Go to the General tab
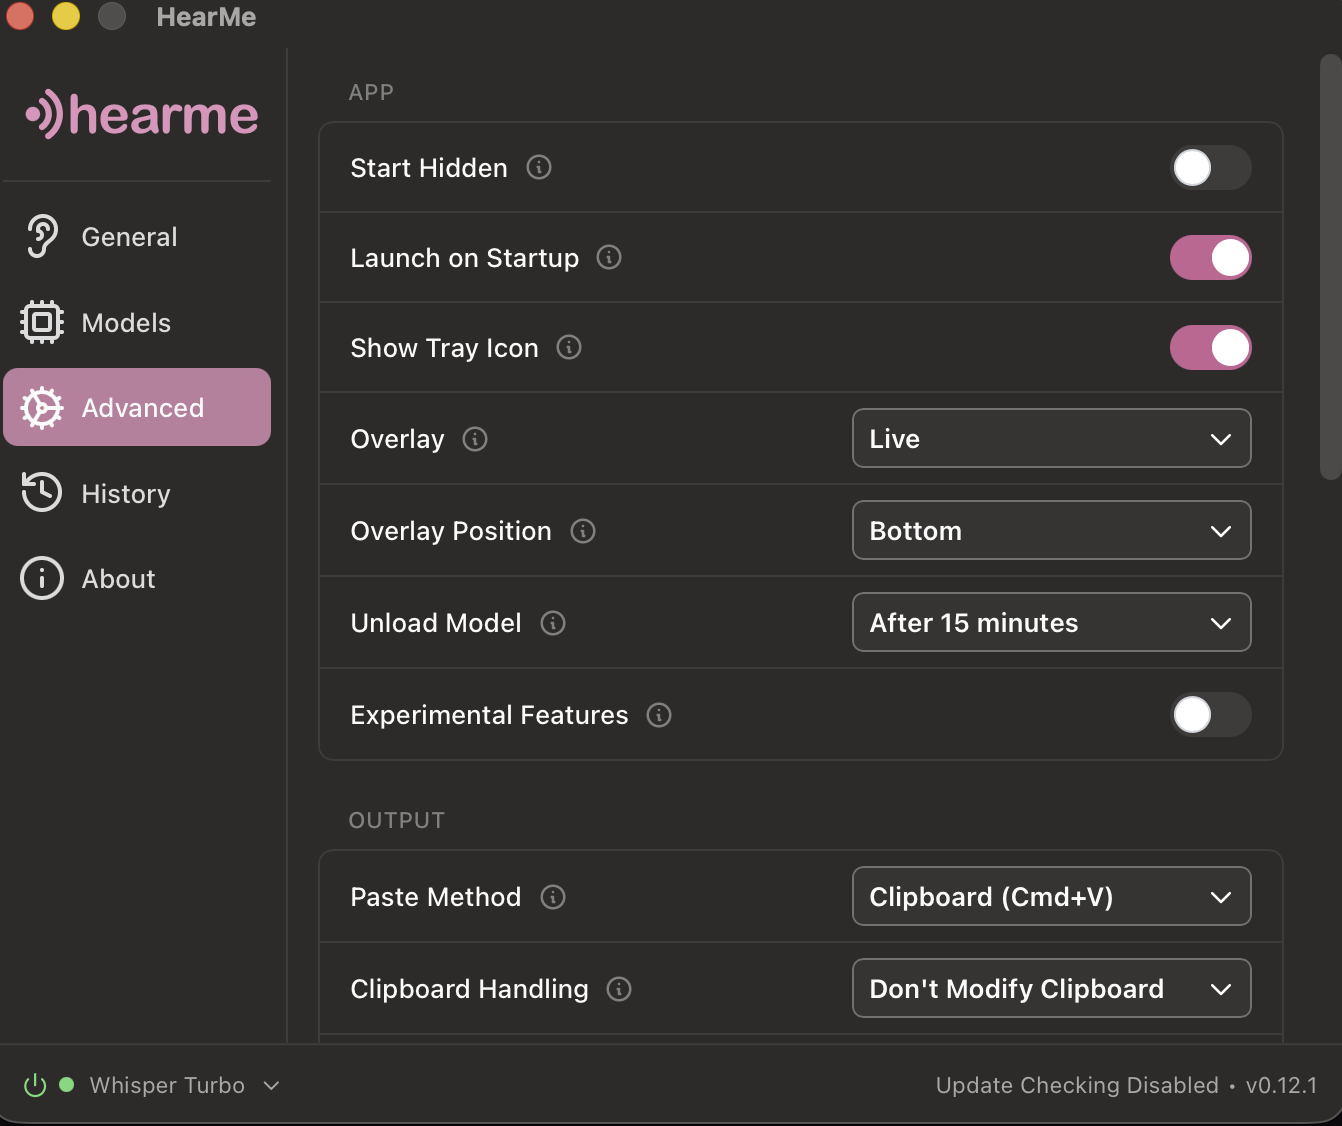 pos(137,237)
